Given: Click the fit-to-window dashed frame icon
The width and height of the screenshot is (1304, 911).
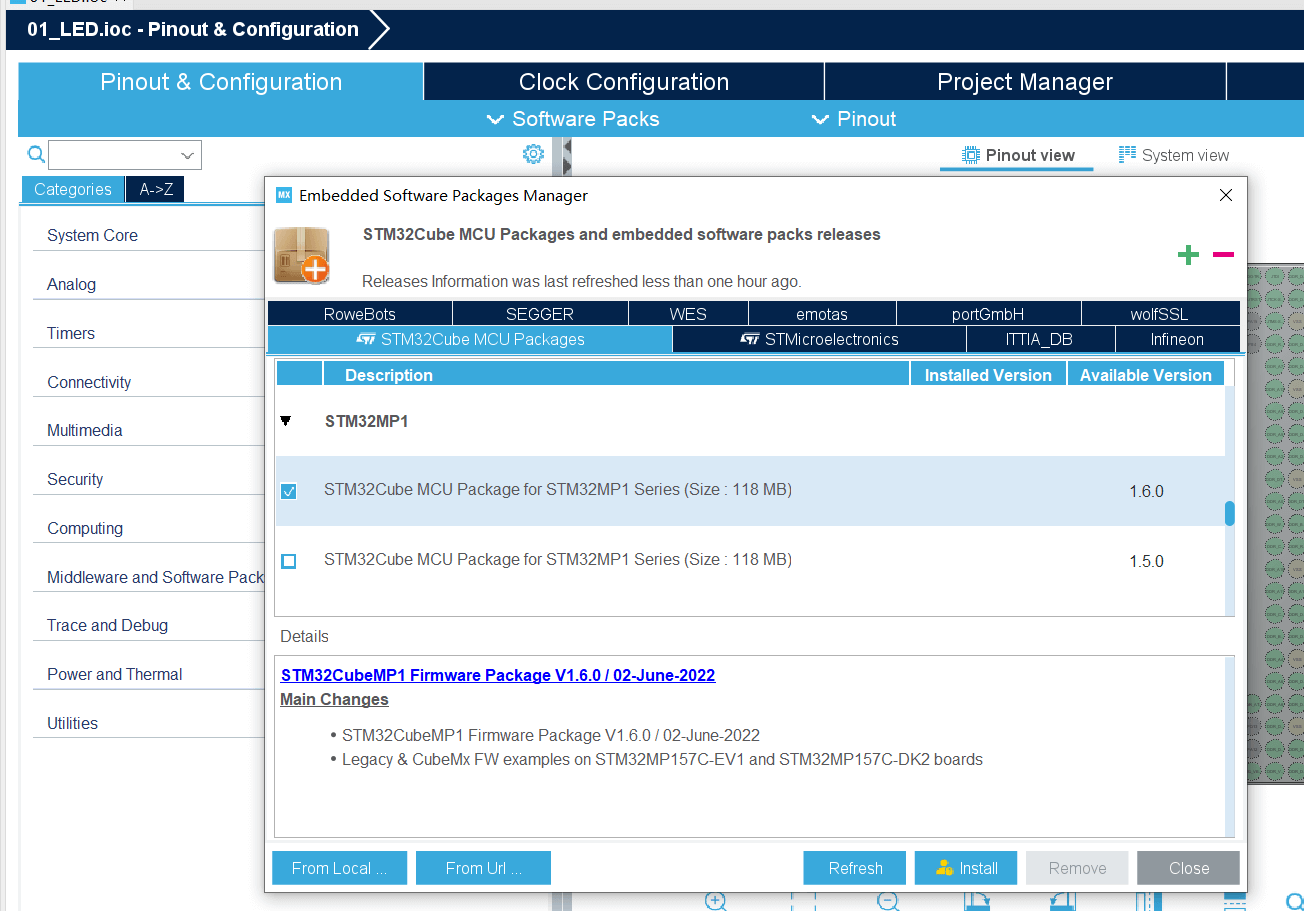Looking at the screenshot, I should 803,901.
